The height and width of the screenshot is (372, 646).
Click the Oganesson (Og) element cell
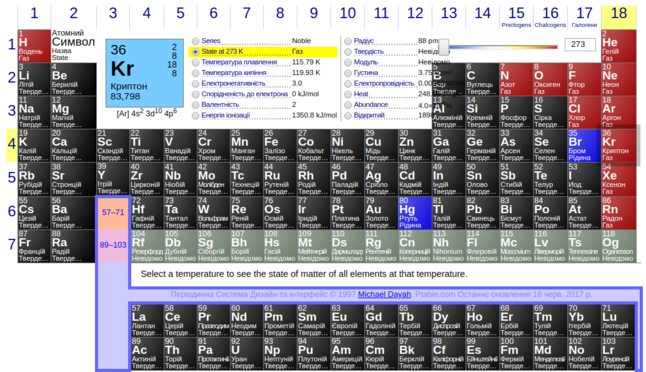click(x=618, y=246)
